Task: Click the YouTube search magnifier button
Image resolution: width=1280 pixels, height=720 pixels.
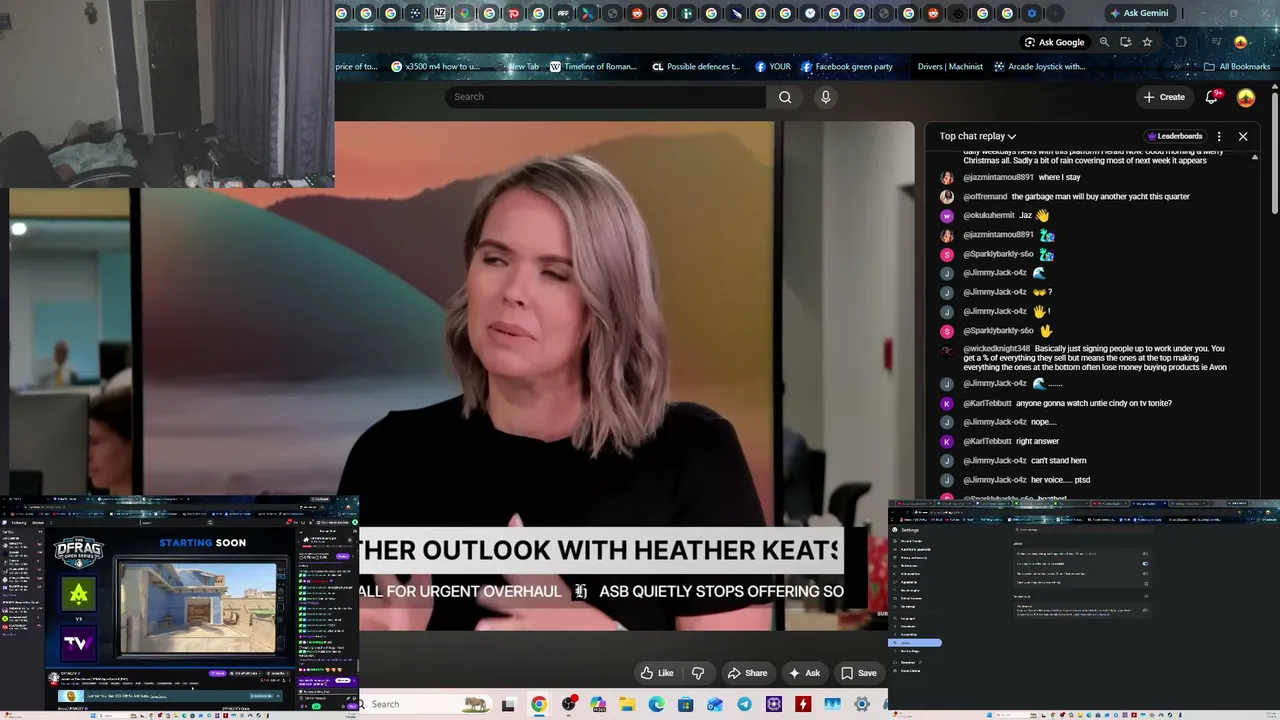Action: click(785, 97)
